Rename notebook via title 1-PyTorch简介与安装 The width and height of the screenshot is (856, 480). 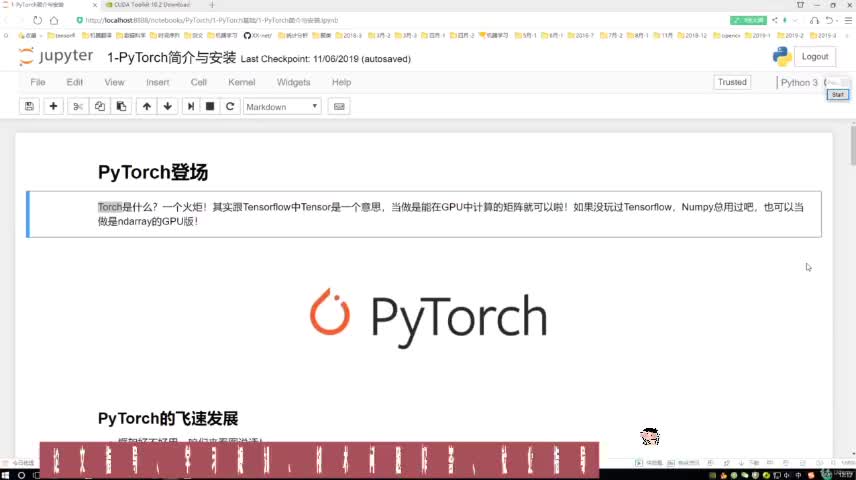171,58
